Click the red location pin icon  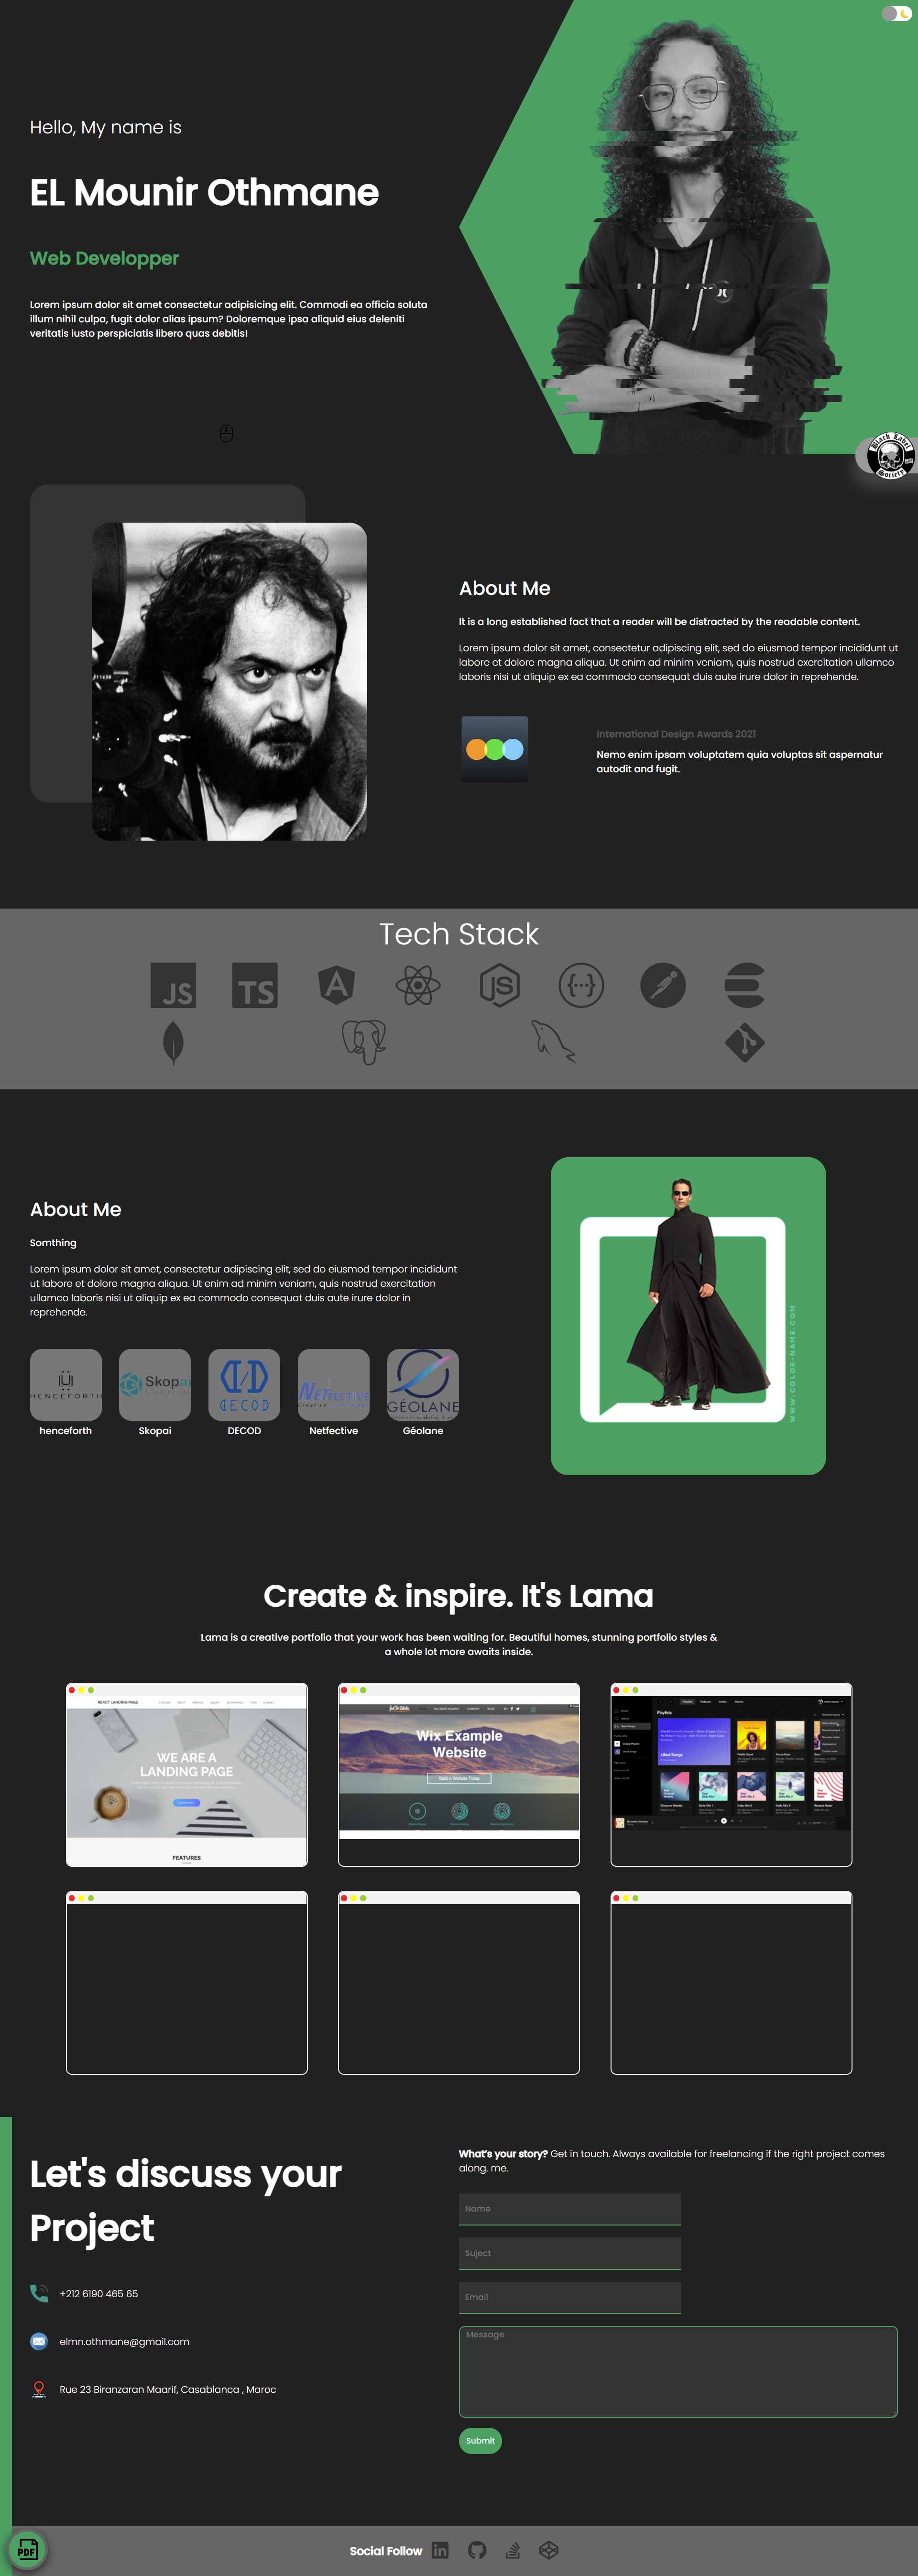click(x=39, y=2389)
